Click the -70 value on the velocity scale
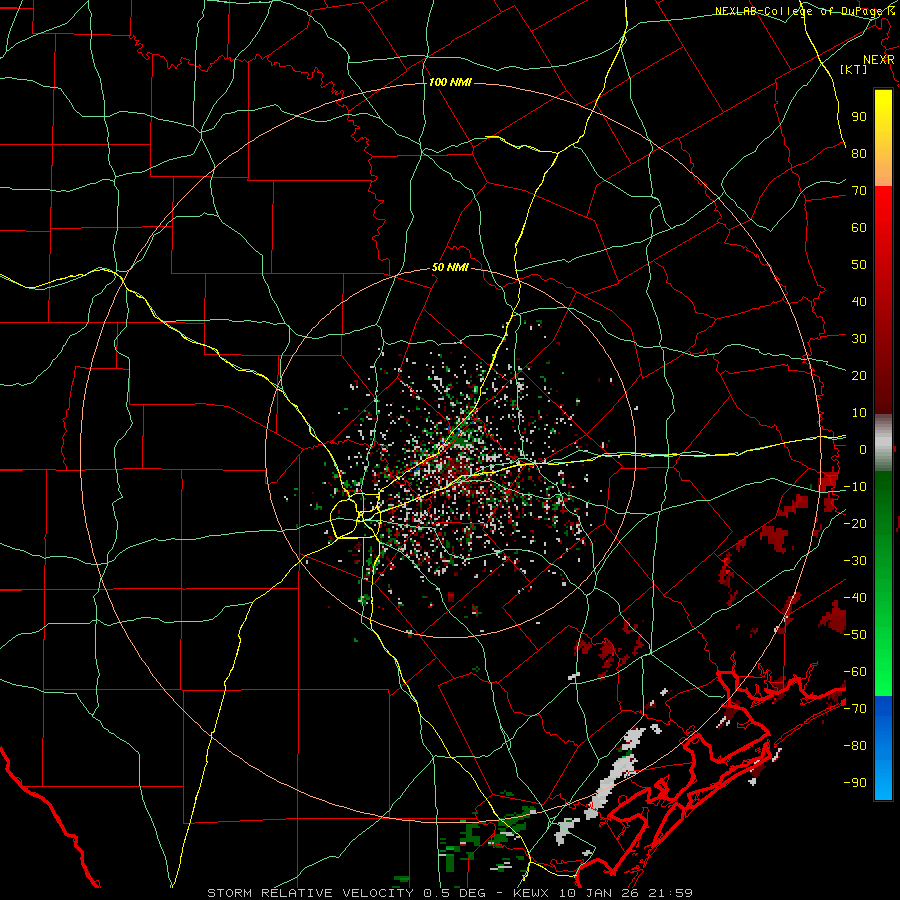Viewport: 900px width, 900px height. pos(855,708)
